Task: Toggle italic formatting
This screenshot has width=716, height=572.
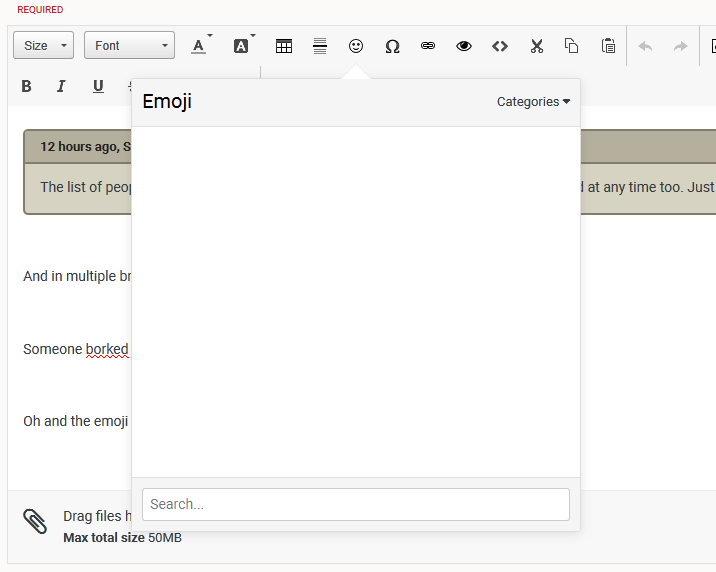Action: point(61,86)
